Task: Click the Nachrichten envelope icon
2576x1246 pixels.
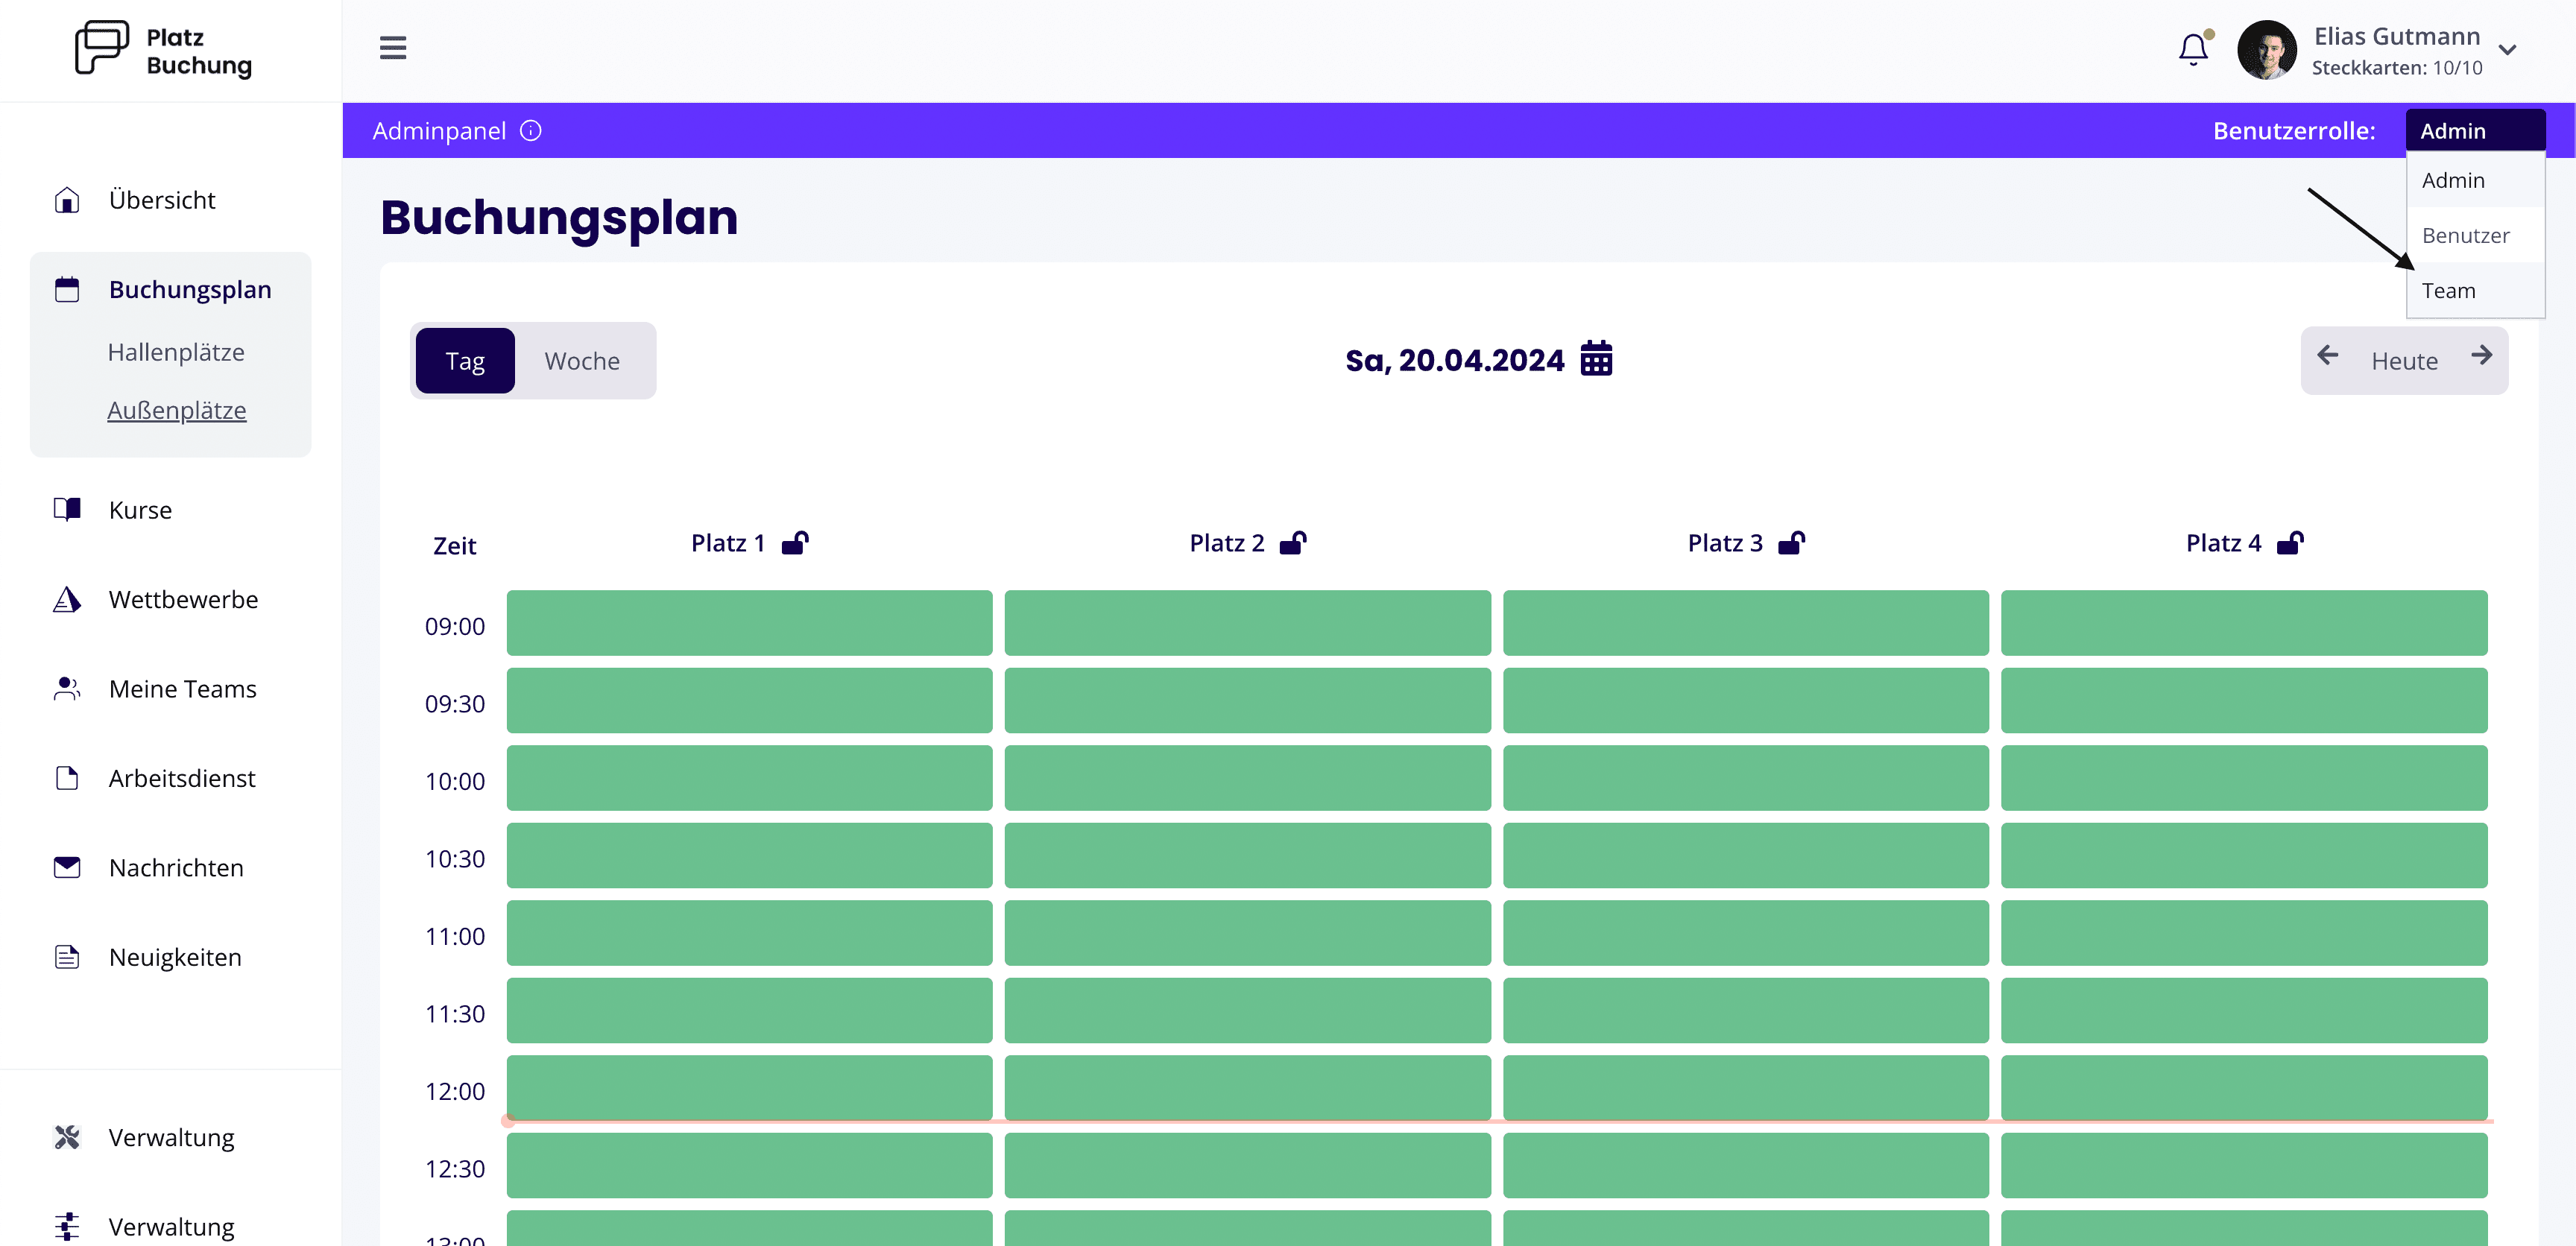Action: pos(67,867)
